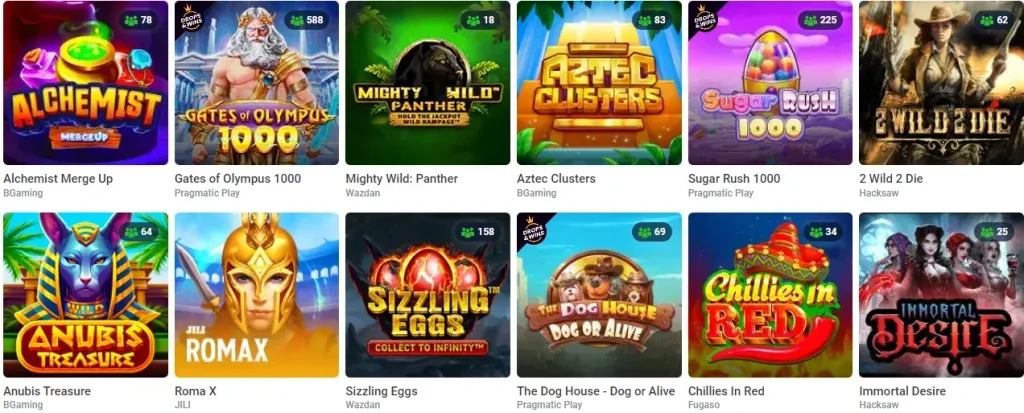Click the Mighty Wild: Panther title link
This screenshot has width=1024, height=413.
coord(402,178)
